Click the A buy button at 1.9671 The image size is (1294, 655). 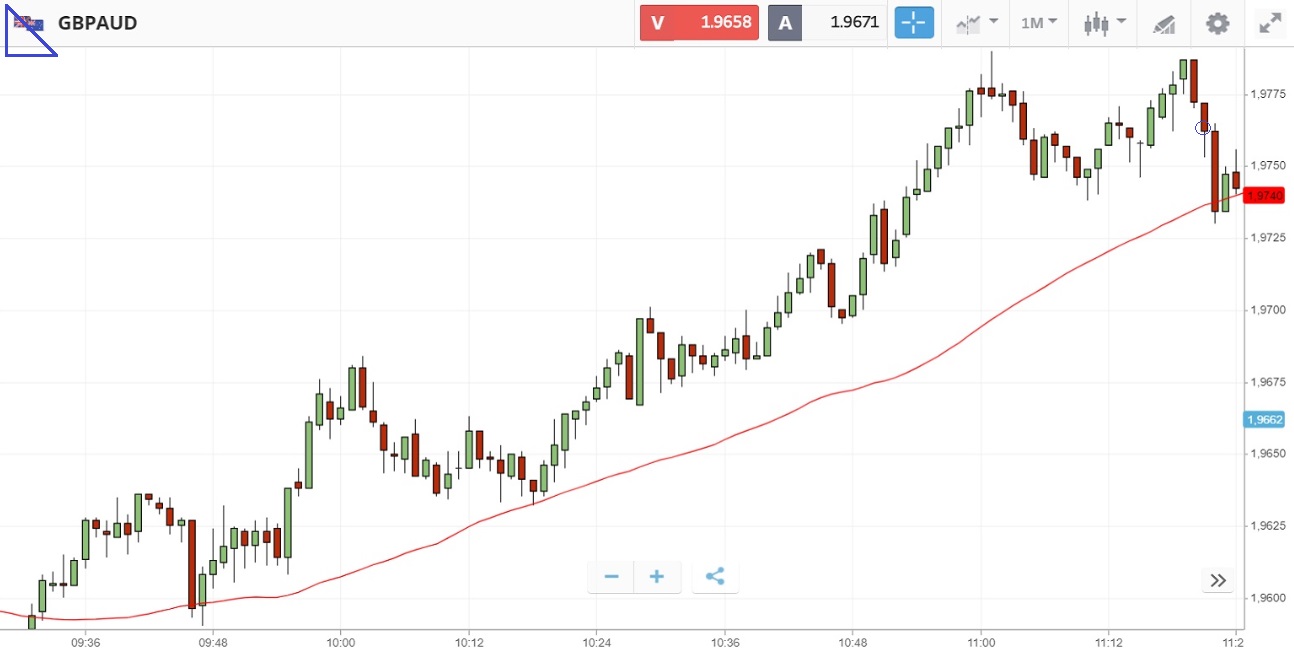coord(827,23)
